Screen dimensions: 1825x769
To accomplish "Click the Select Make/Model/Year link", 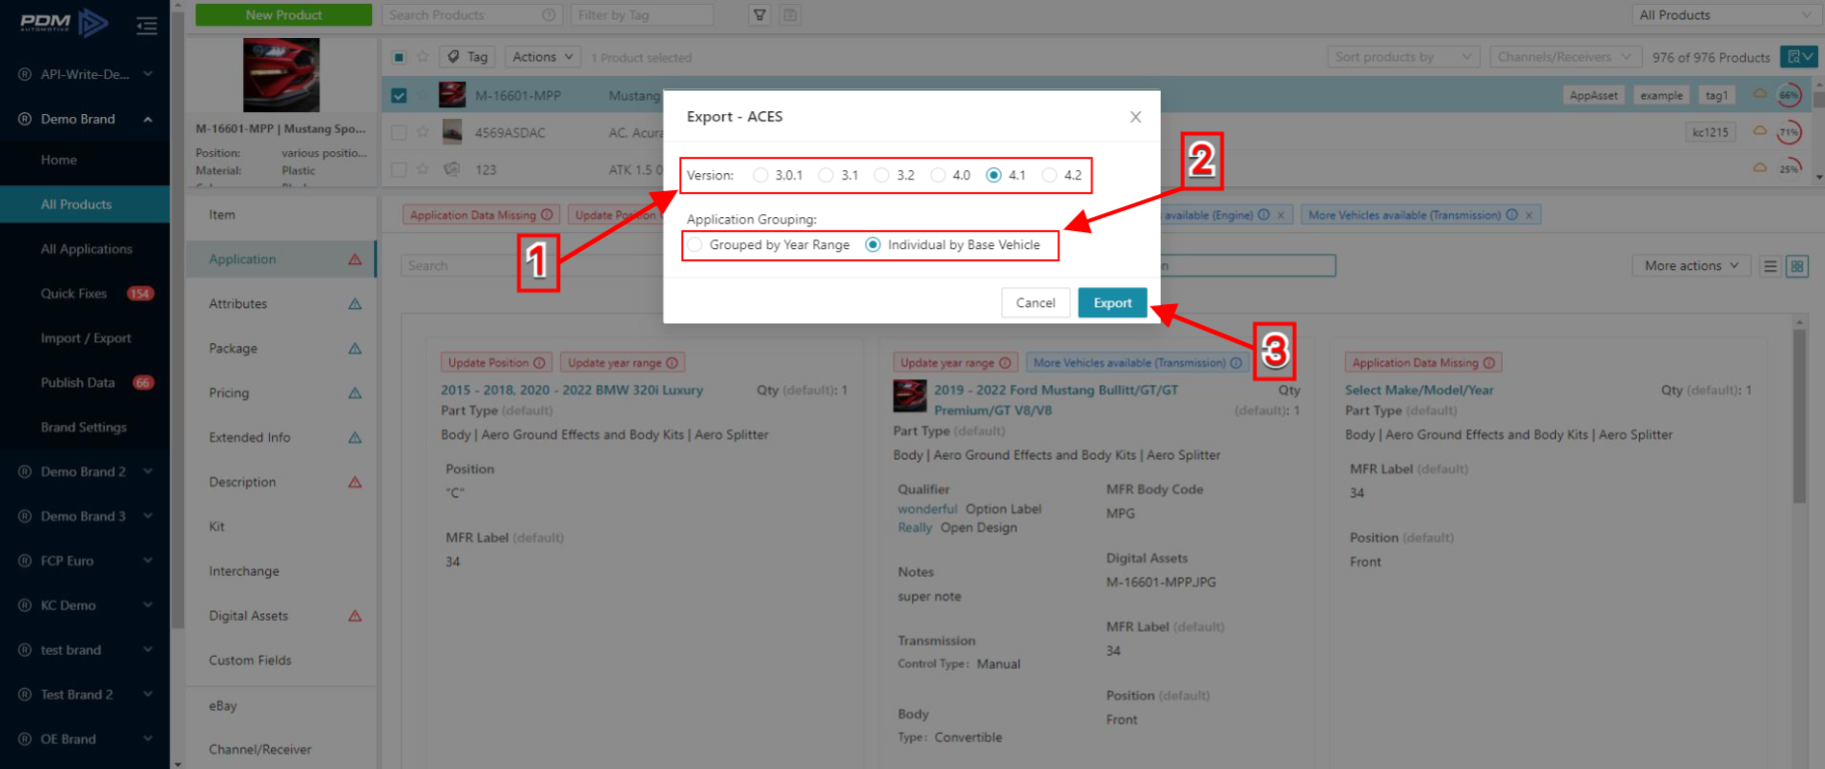I will [x=1419, y=390].
